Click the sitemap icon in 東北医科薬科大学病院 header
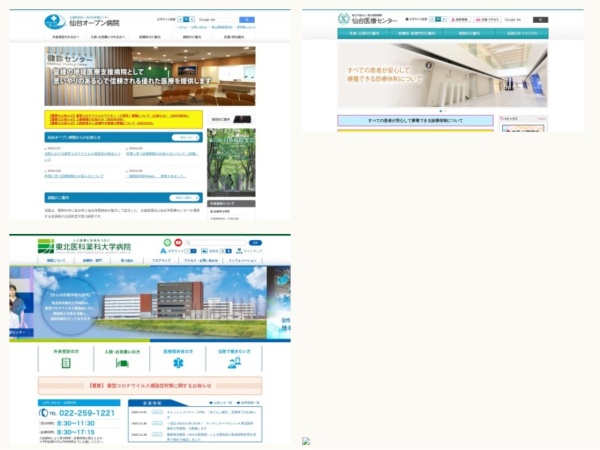The width and height of the screenshot is (600, 450). coord(239,251)
